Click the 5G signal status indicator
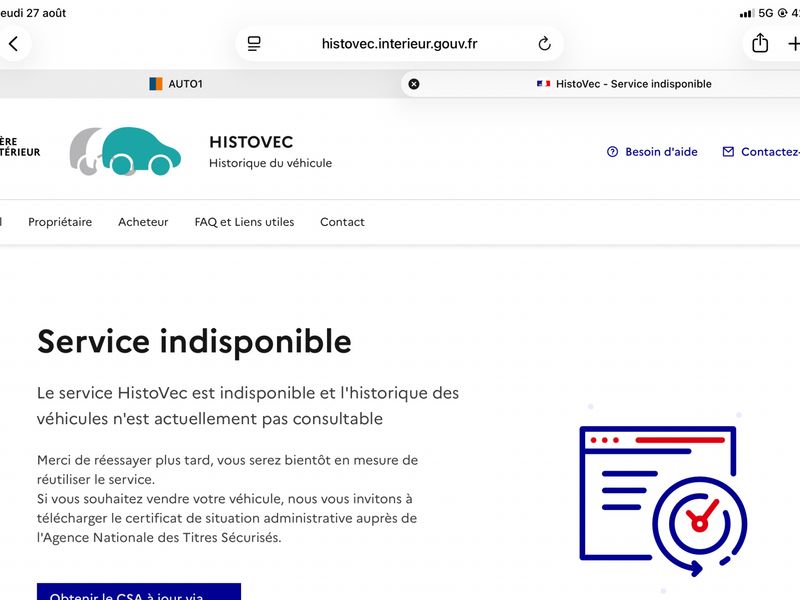The height and width of the screenshot is (600, 800). [765, 13]
